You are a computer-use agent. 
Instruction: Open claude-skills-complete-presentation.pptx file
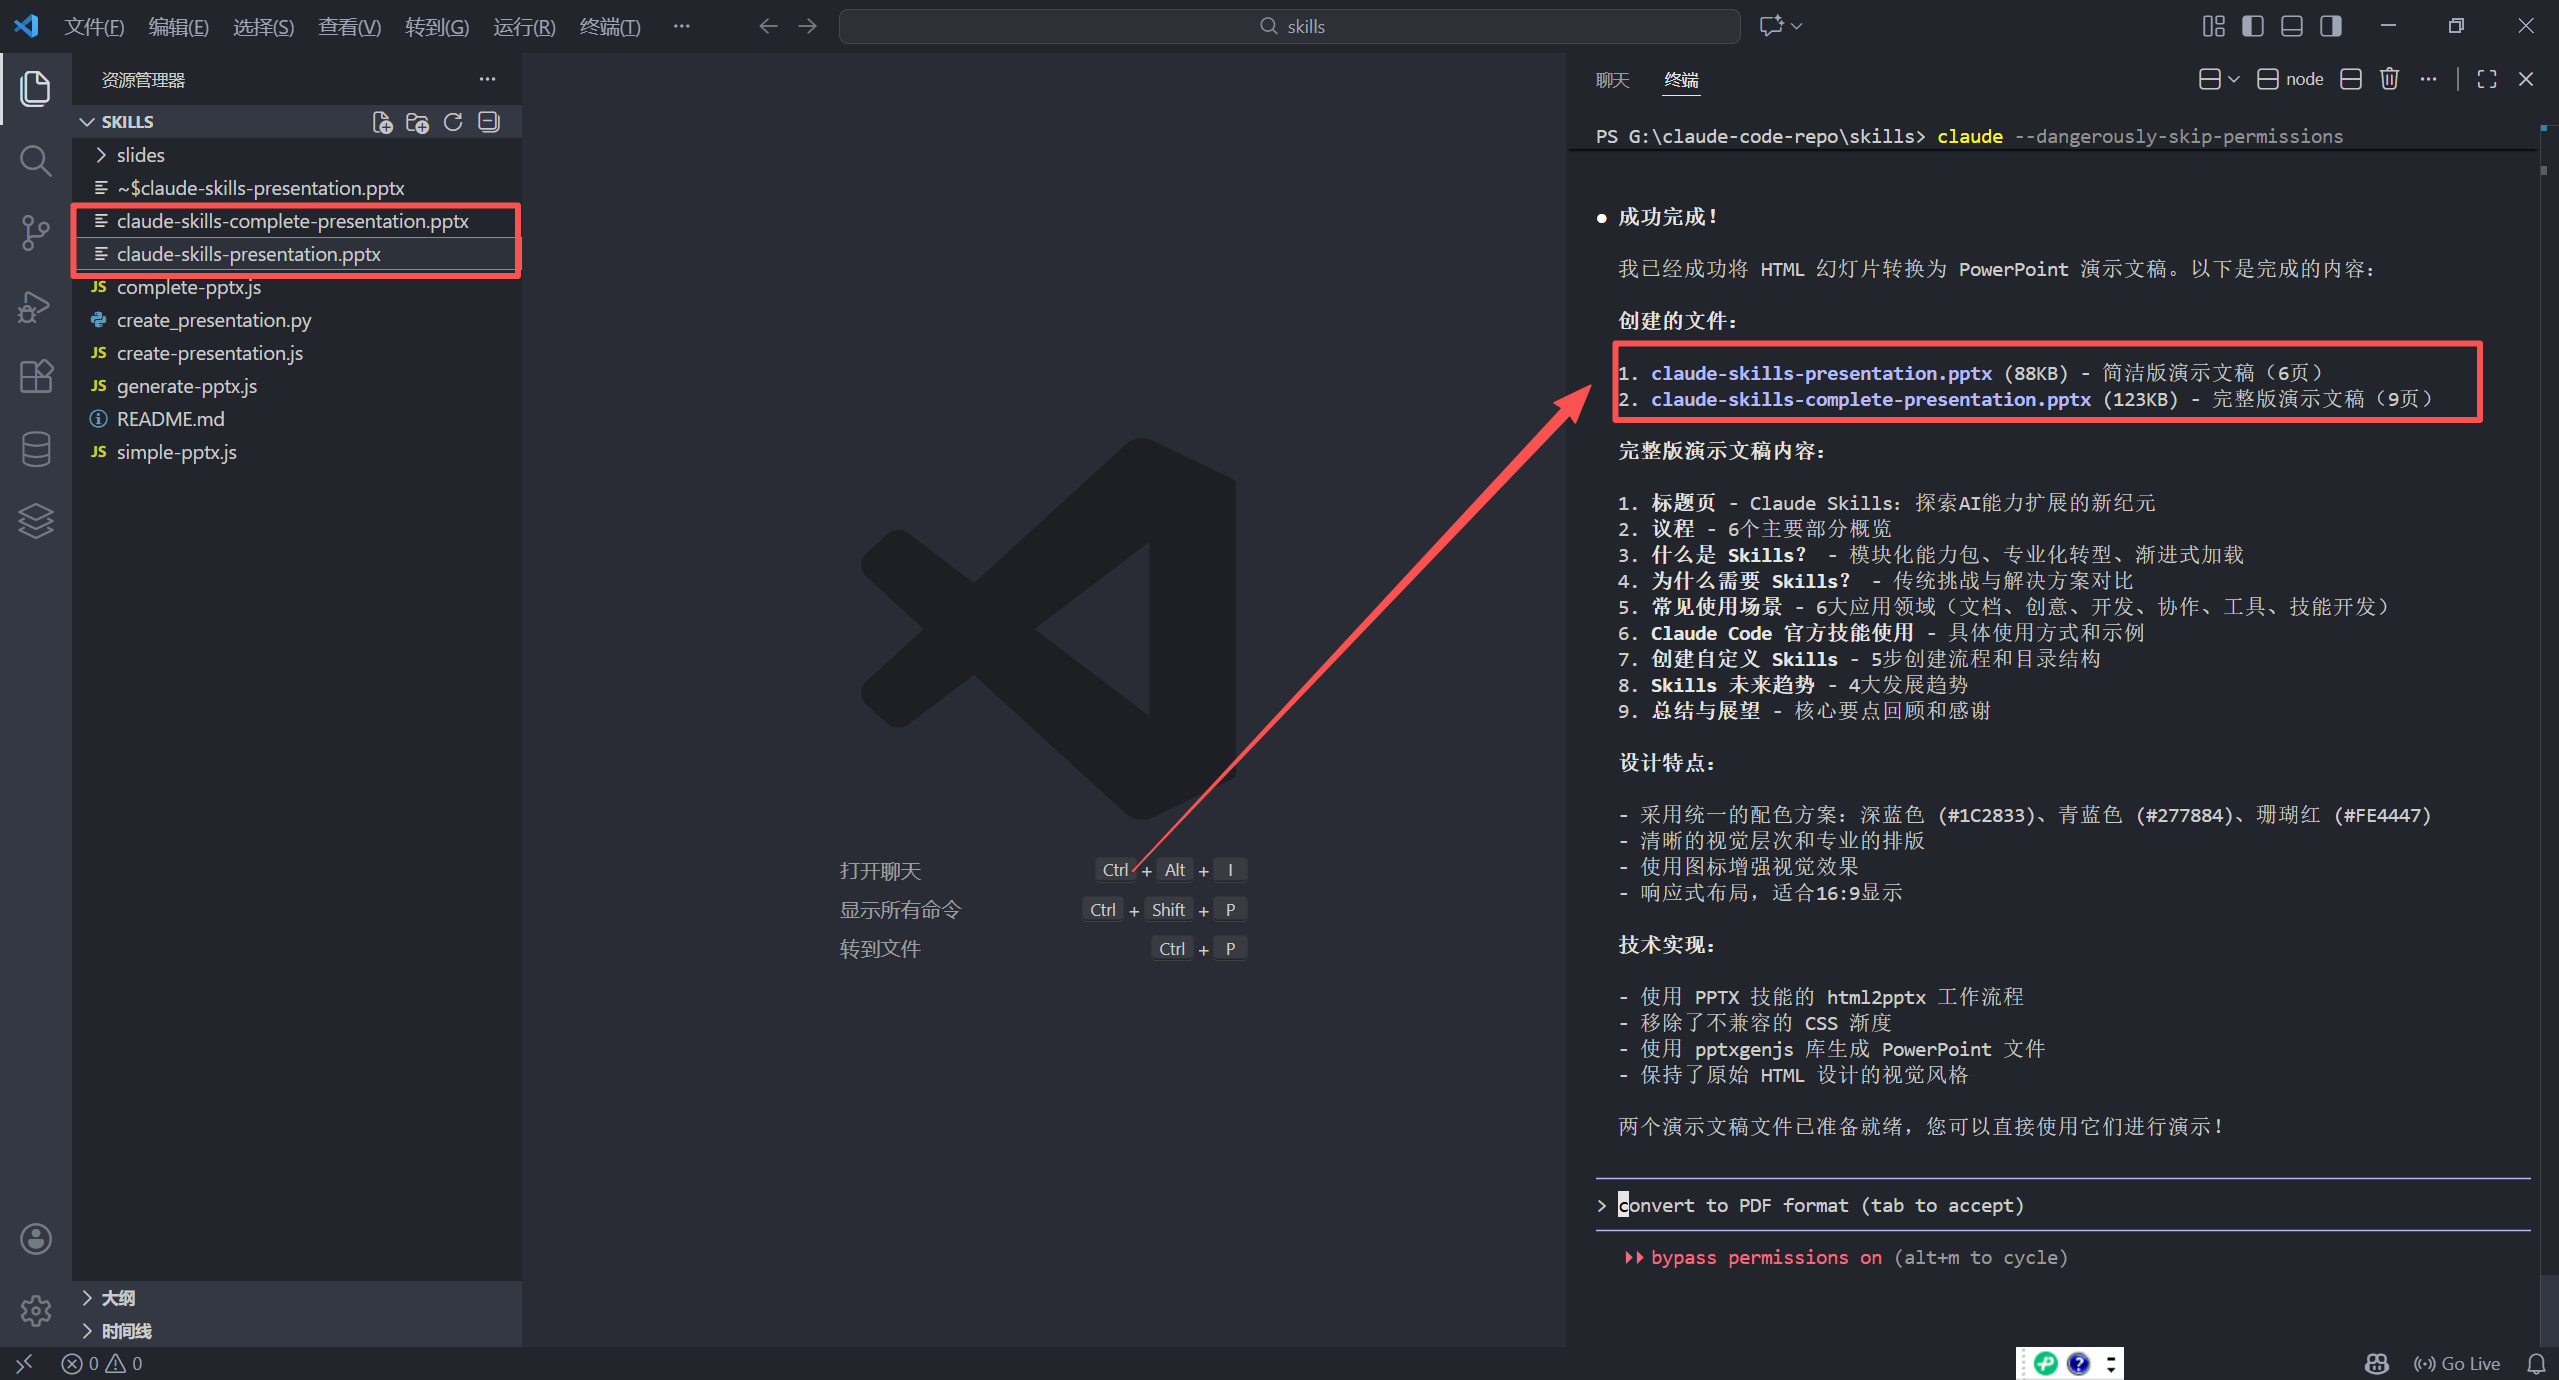(x=292, y=221)
